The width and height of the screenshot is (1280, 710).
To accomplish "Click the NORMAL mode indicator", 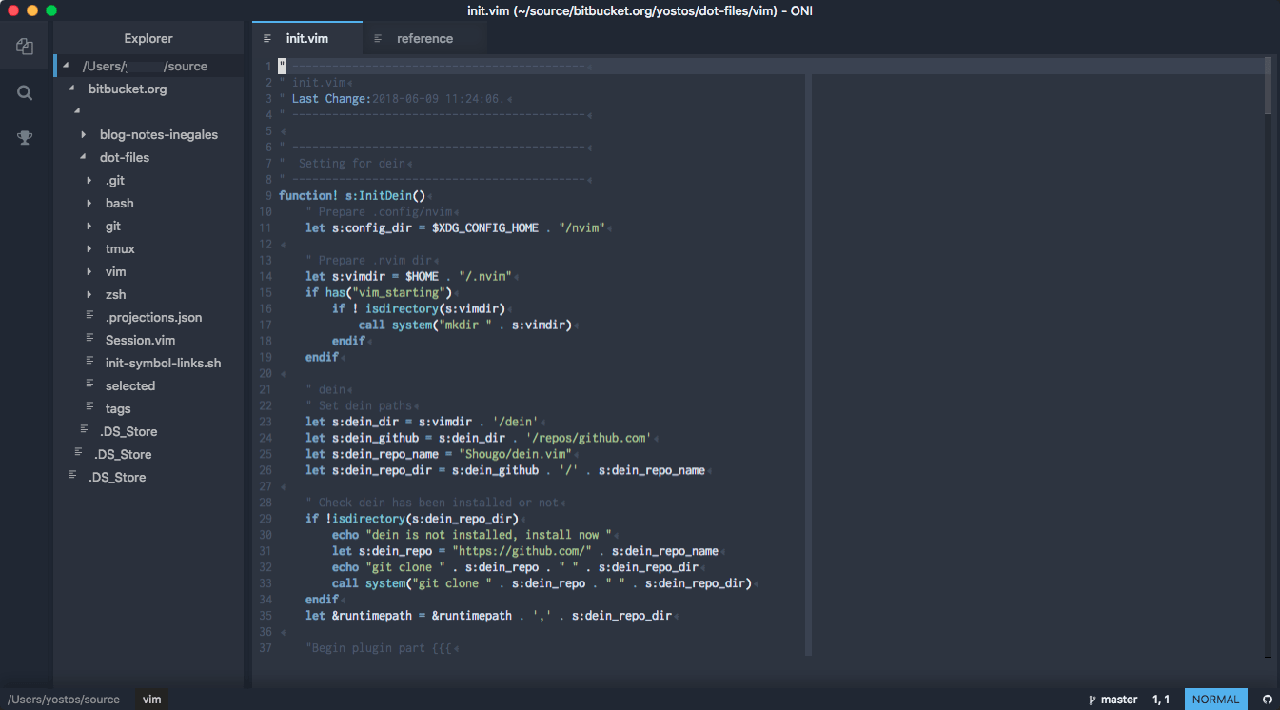I will point(1215,700).
